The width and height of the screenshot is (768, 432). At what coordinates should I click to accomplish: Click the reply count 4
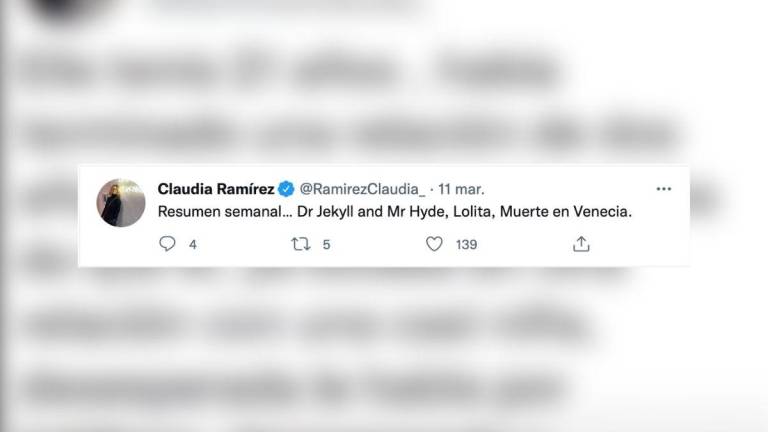pos(193,244)
